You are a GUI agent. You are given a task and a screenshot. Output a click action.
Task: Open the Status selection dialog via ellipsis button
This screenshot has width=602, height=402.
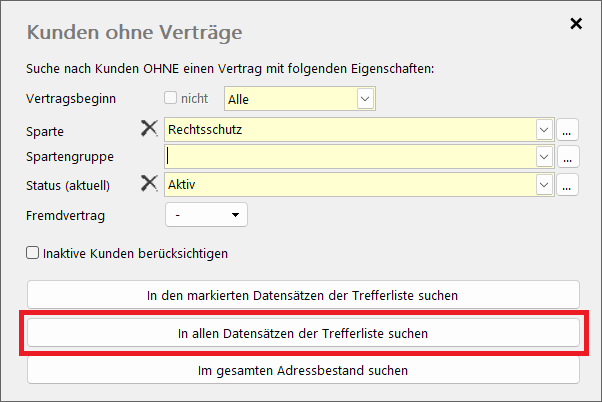tap(568, 184)
